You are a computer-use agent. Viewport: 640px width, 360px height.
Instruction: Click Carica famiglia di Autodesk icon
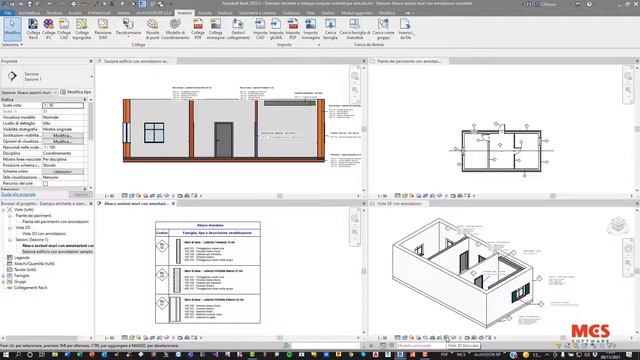click(355, 29)
